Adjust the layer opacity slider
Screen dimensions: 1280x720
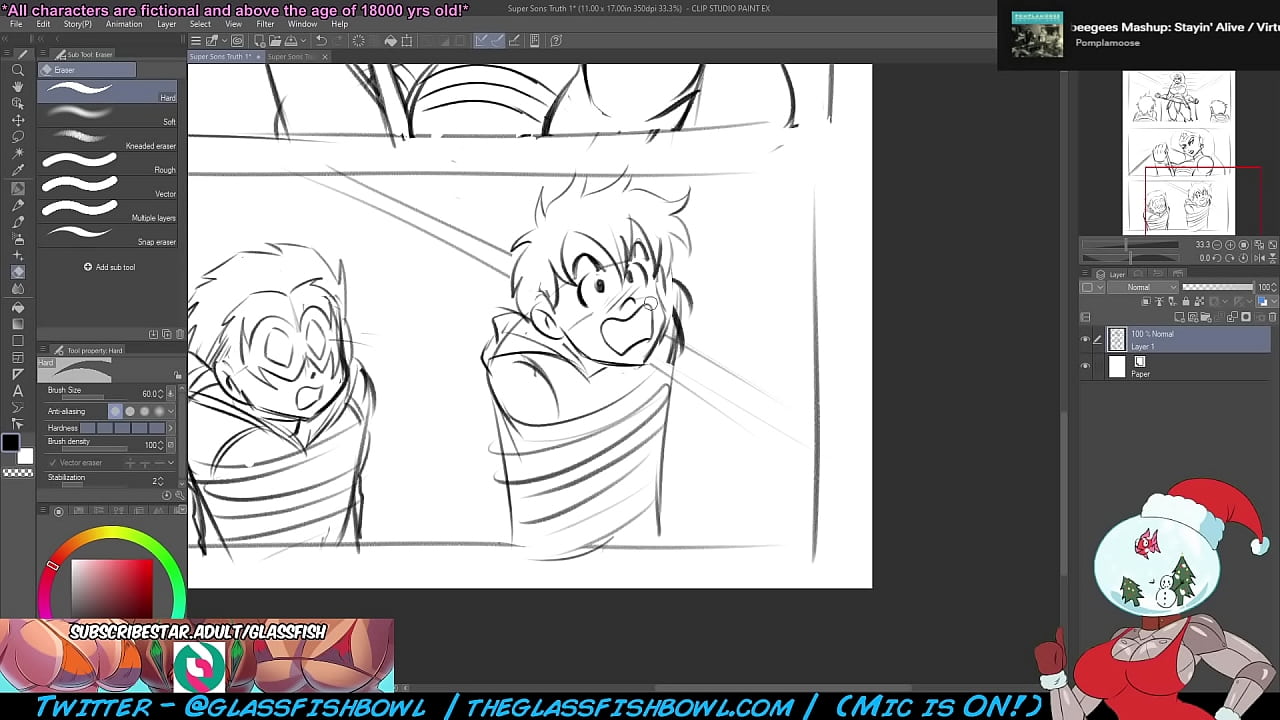(1217, 287)
